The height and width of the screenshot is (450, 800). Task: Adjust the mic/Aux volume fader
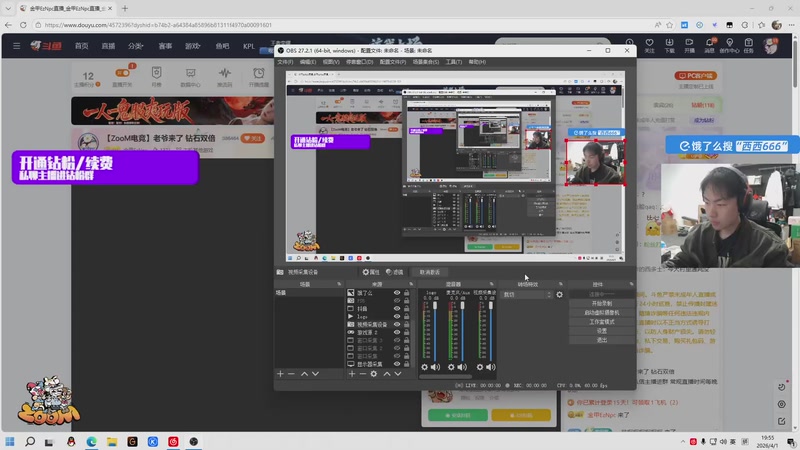pos(463,306)
